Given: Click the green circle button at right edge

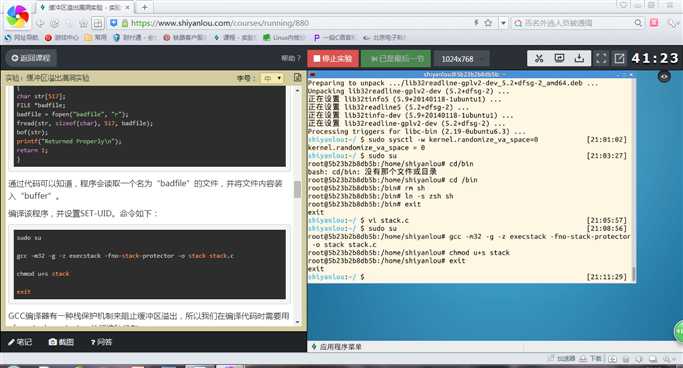Looking at the screenshot, I should point(678,331).
